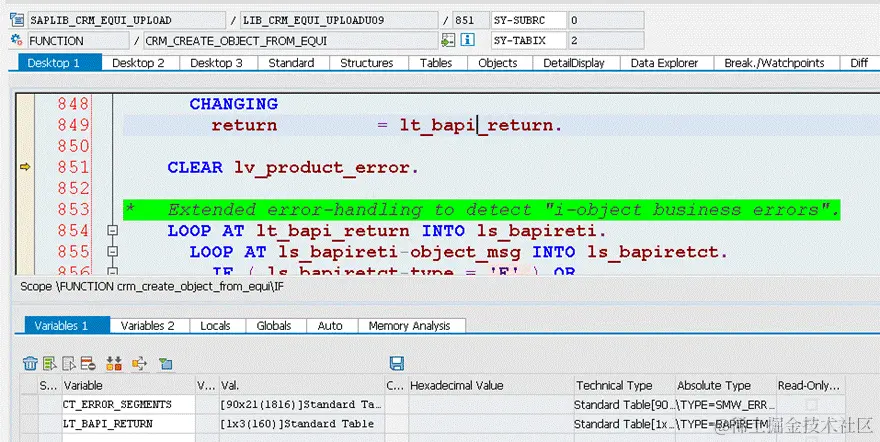Screen dimensions: 880x442
Task: Click the Variable column header
Action: pos(128,385)
